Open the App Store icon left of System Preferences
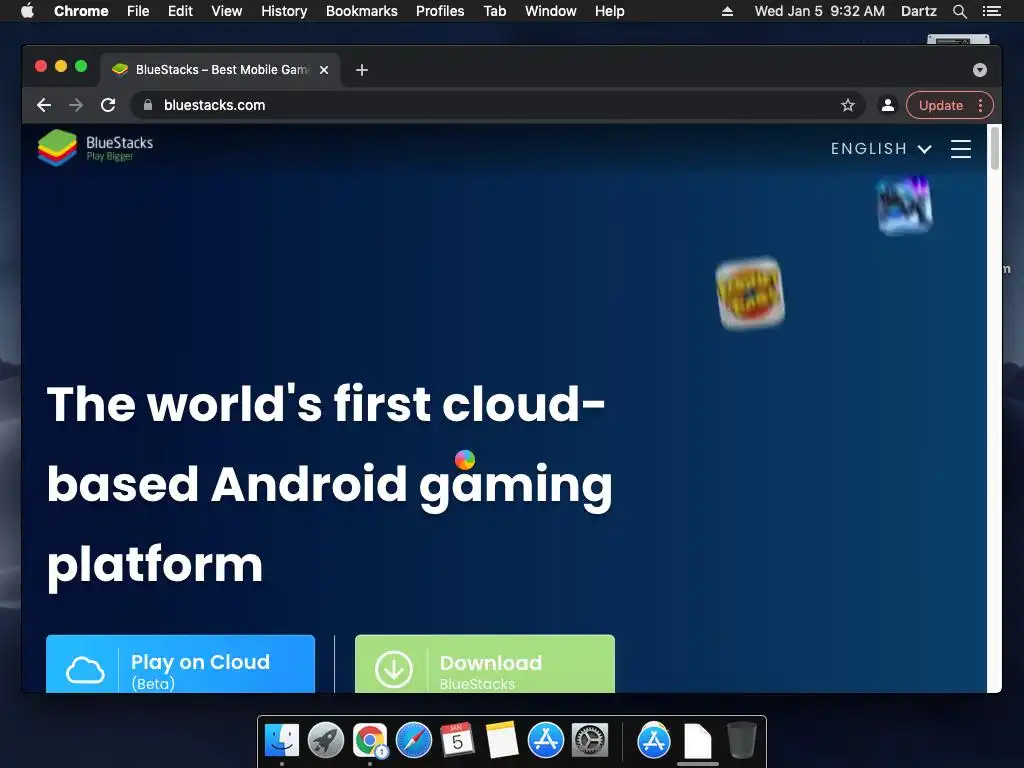The image size is (1024, 768). 545,740
